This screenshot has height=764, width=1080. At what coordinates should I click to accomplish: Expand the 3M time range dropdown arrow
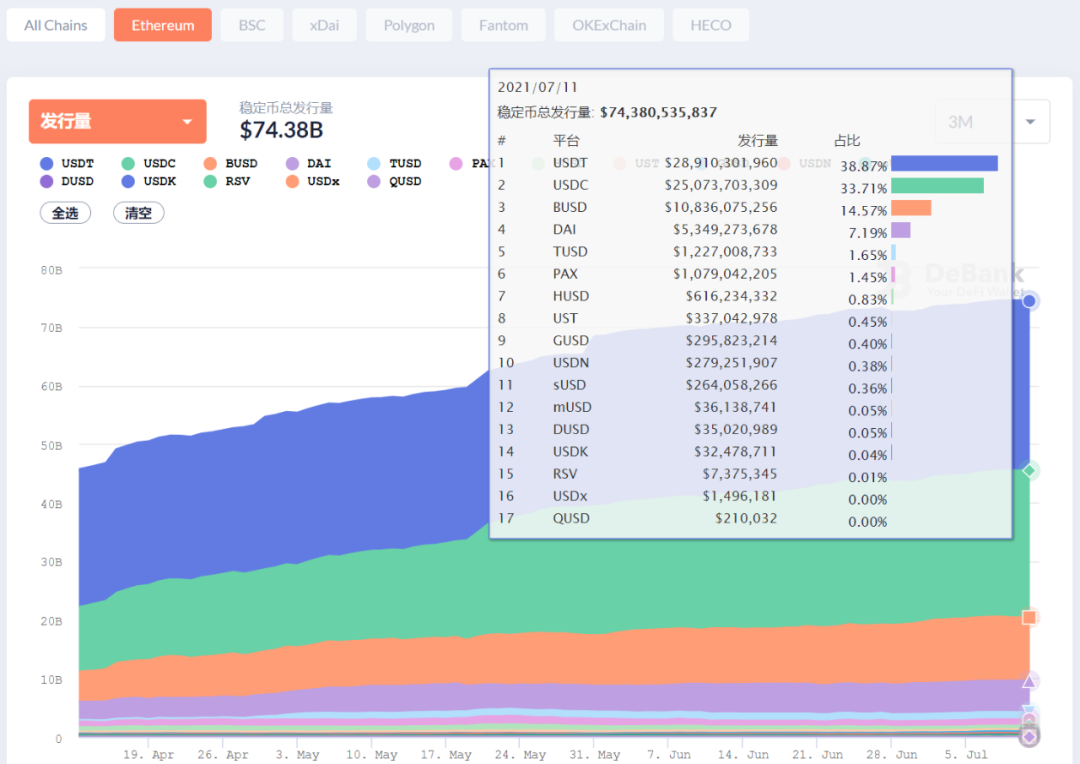1030,122
